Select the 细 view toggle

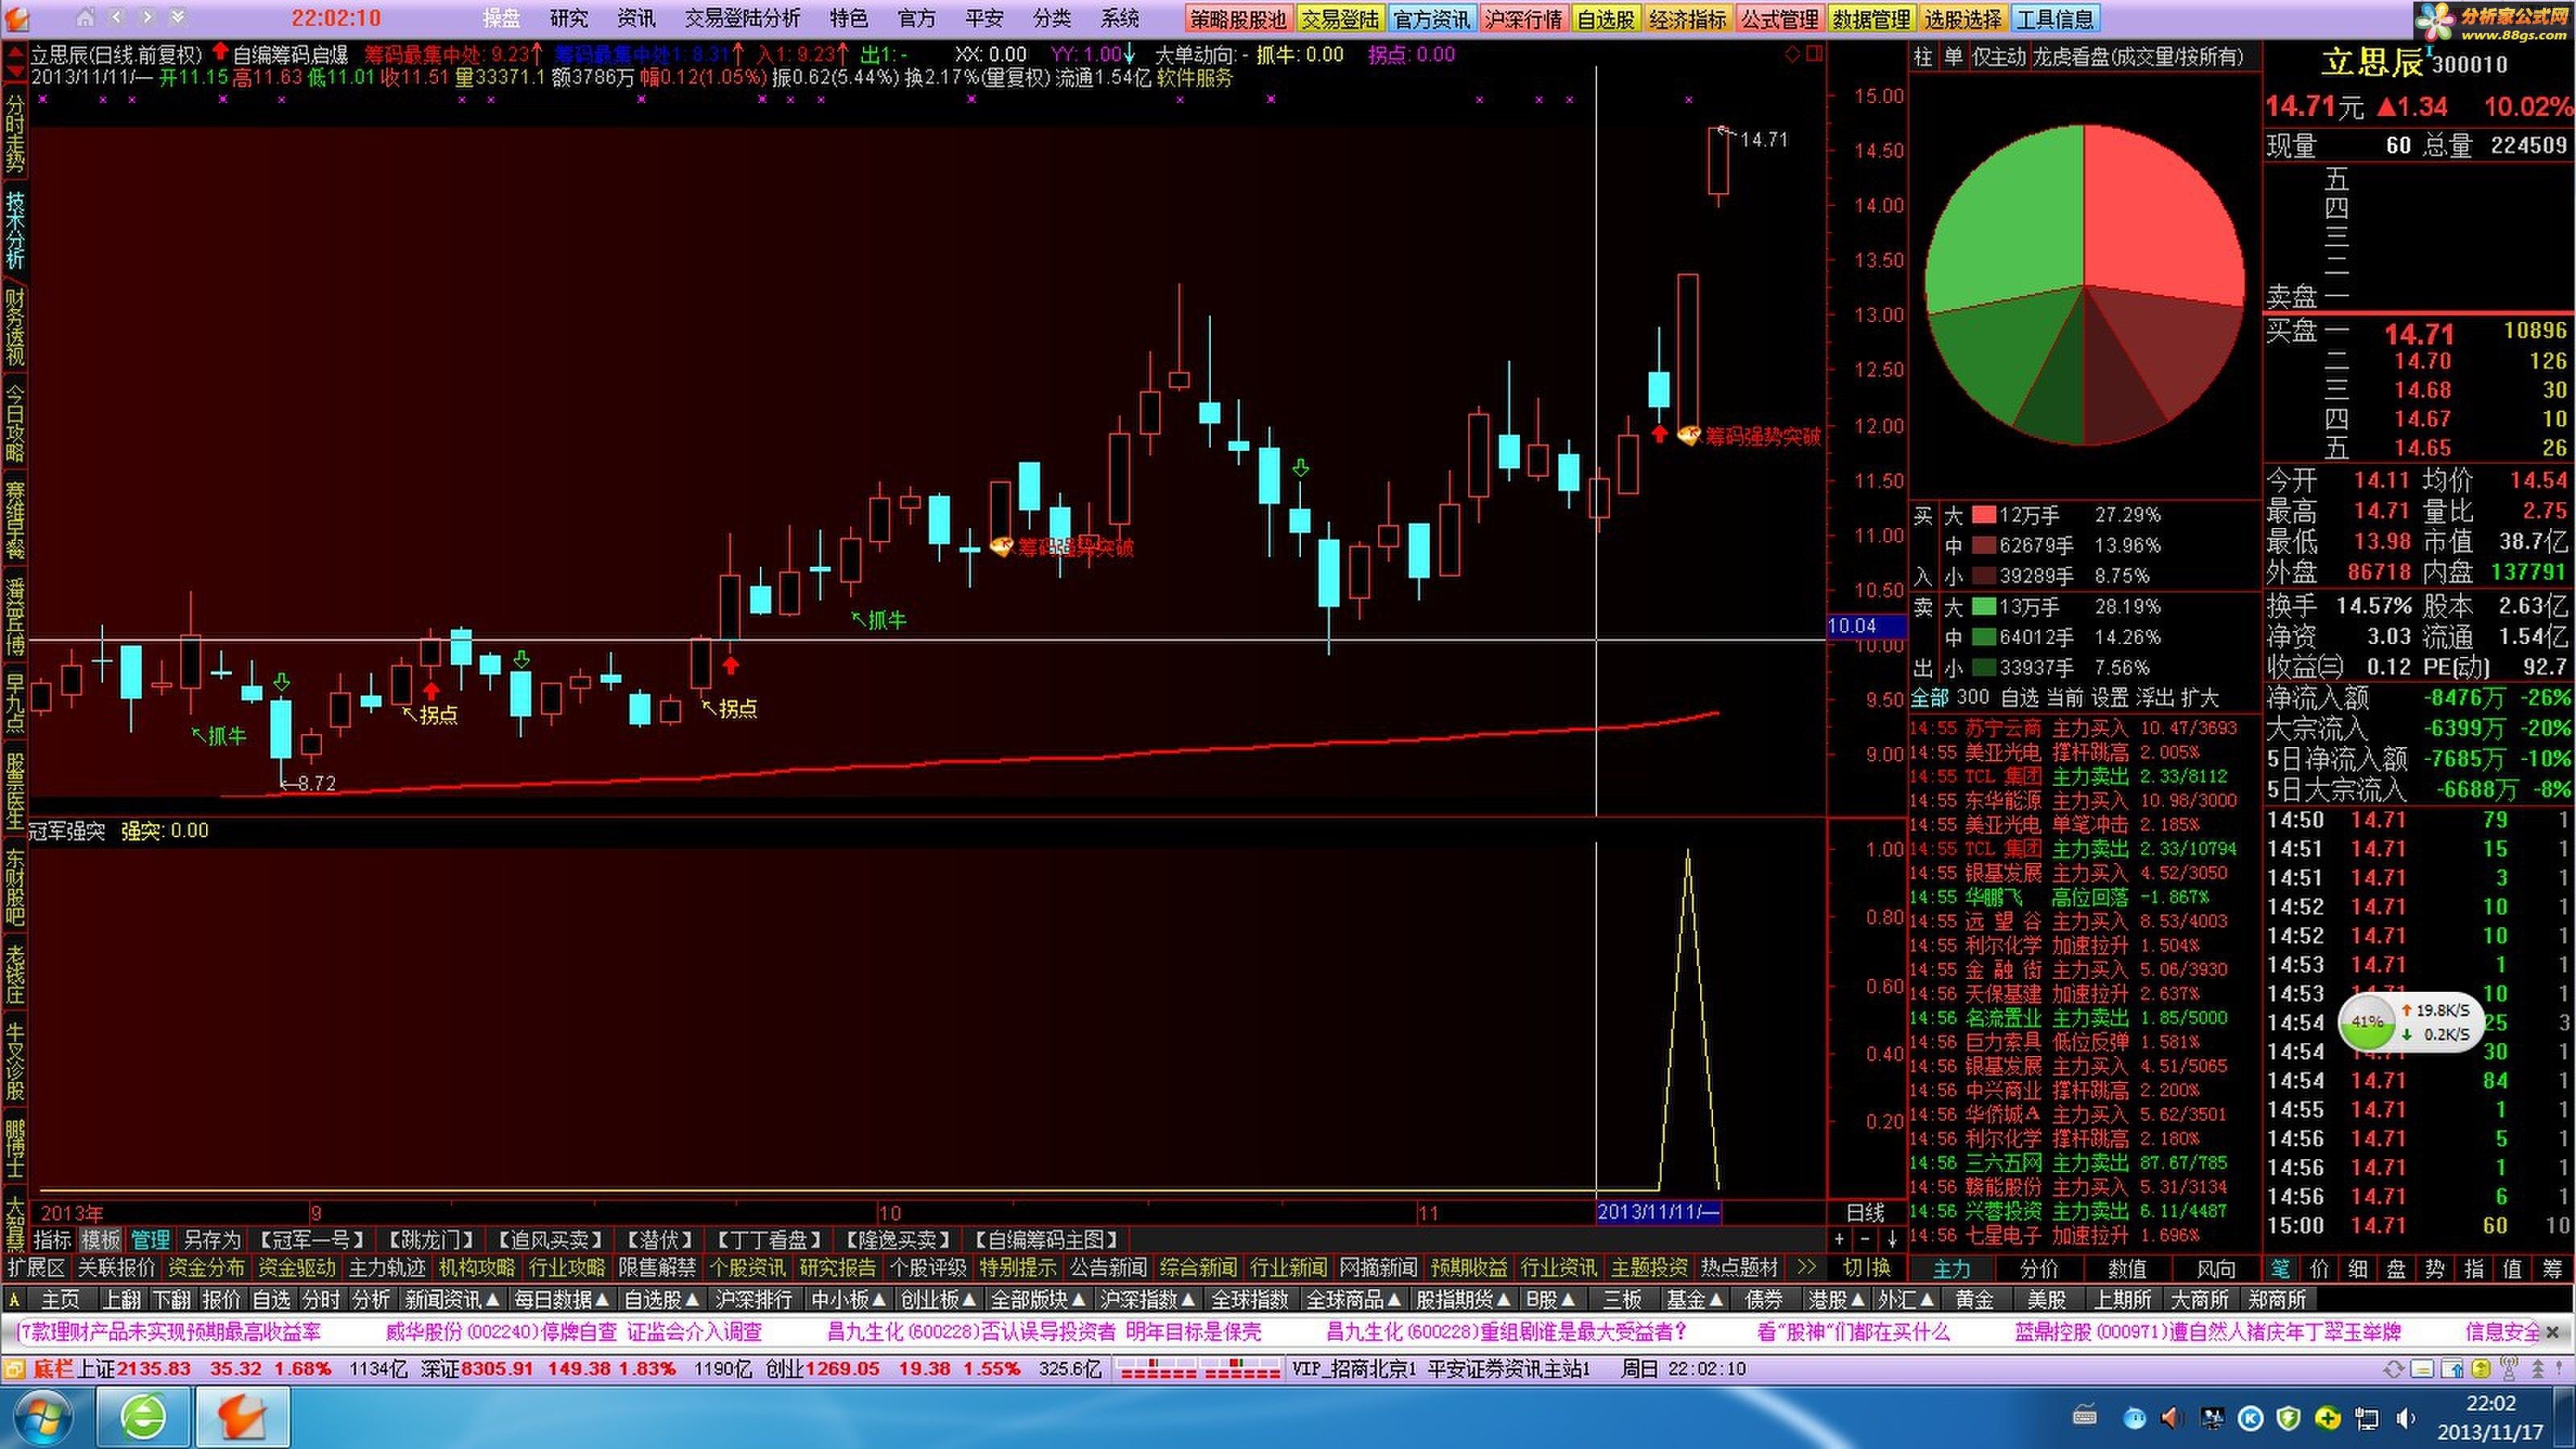tap(2358, 1268)
